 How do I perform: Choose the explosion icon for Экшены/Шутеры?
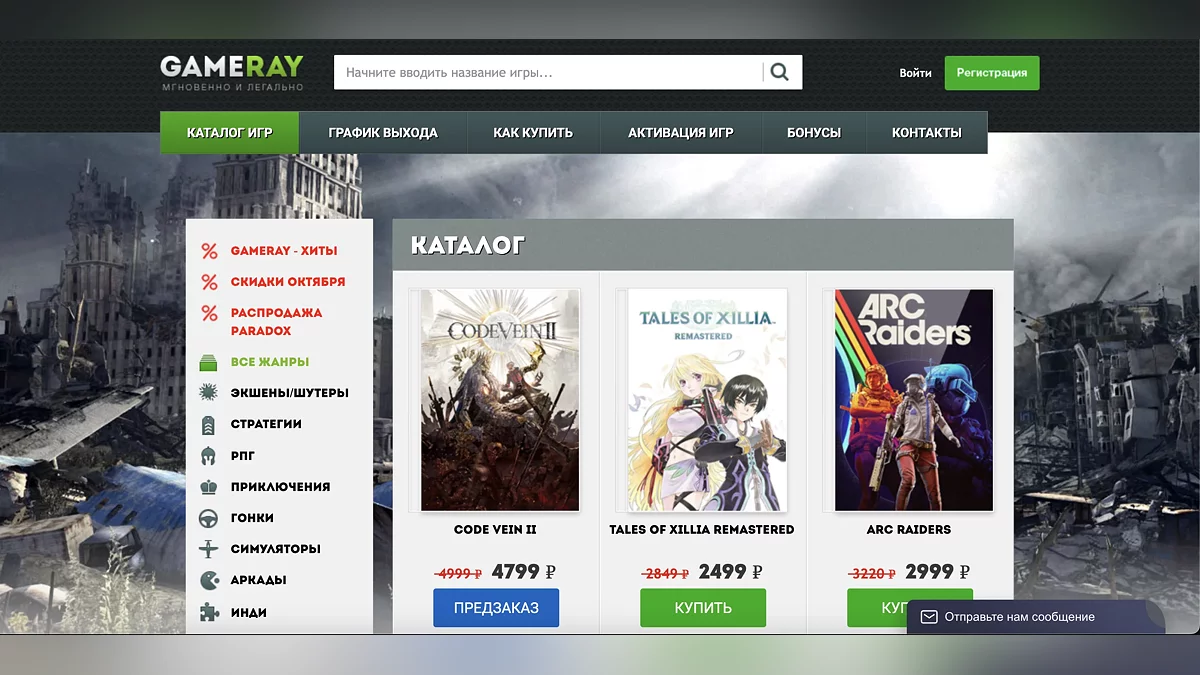click(209, 393)
